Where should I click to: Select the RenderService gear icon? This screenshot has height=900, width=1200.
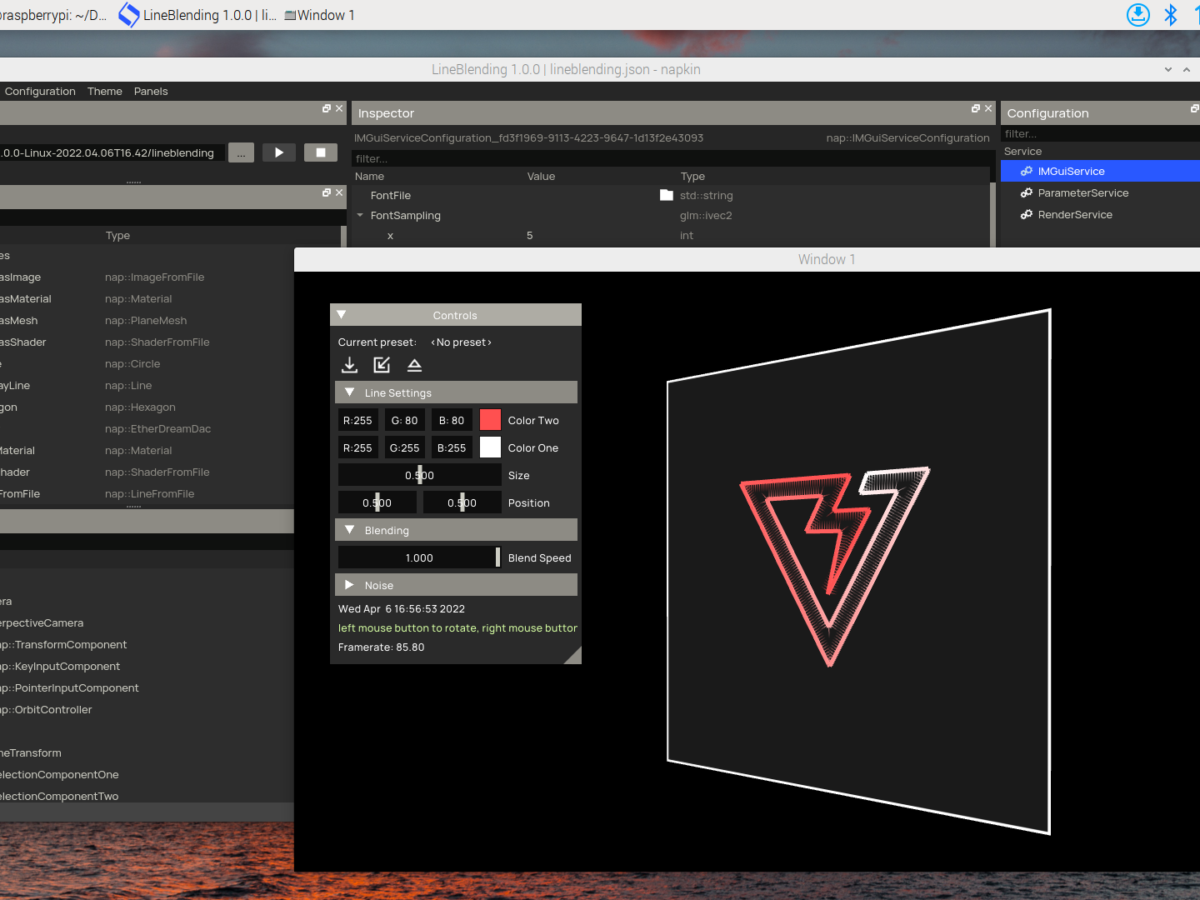[1026, 215]
